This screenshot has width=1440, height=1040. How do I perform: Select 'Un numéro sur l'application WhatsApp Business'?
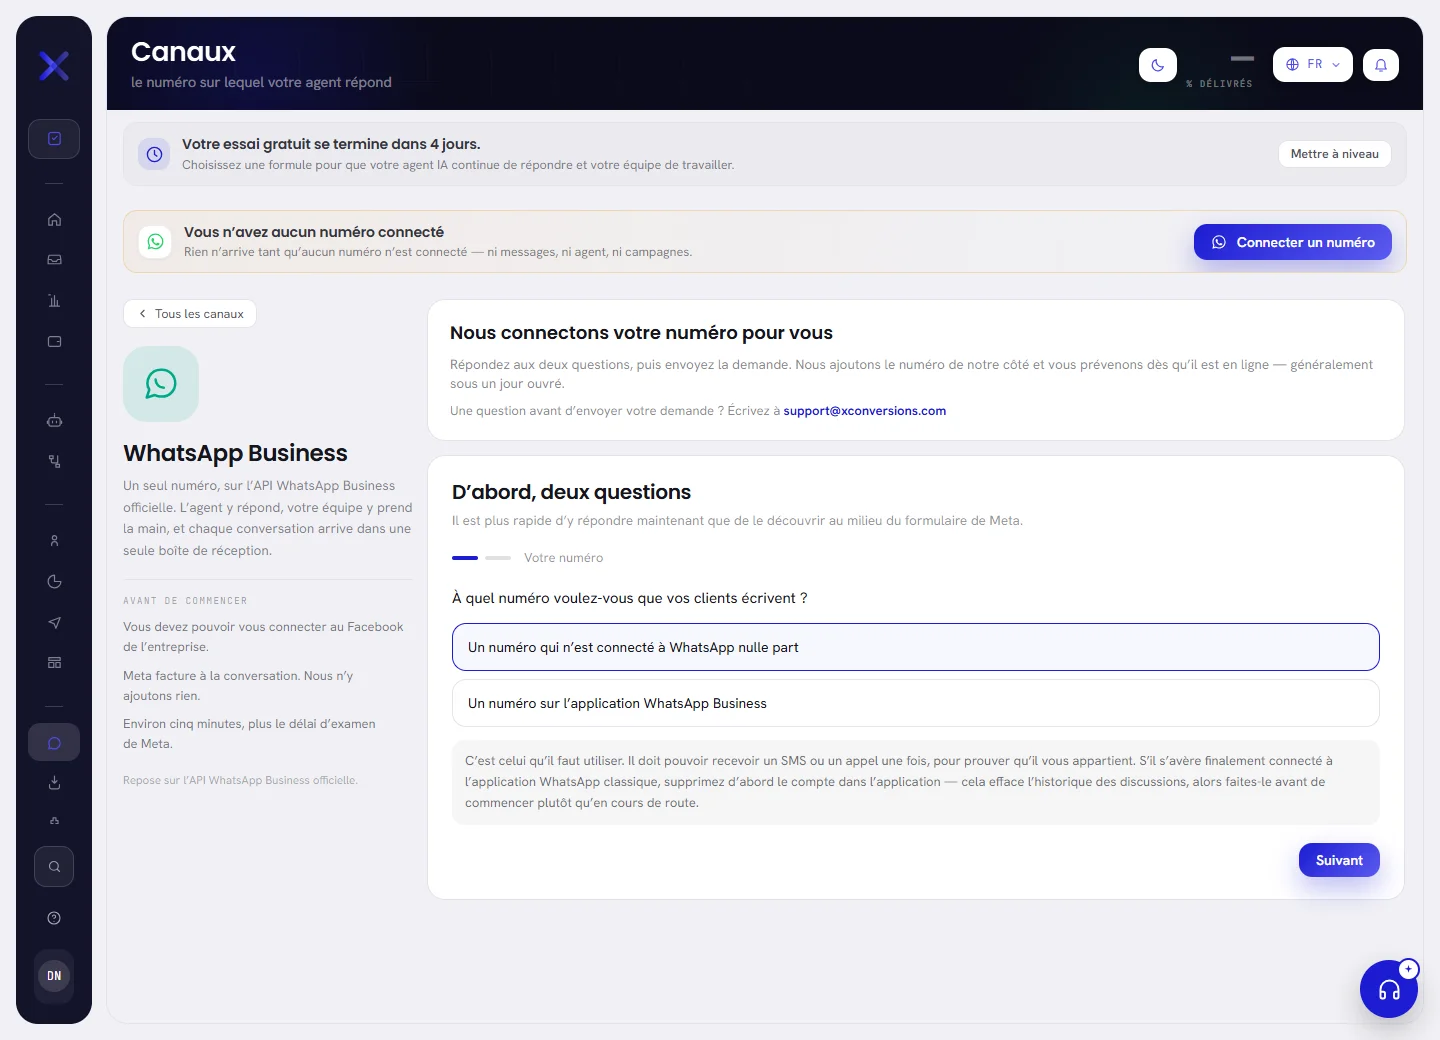916,703
